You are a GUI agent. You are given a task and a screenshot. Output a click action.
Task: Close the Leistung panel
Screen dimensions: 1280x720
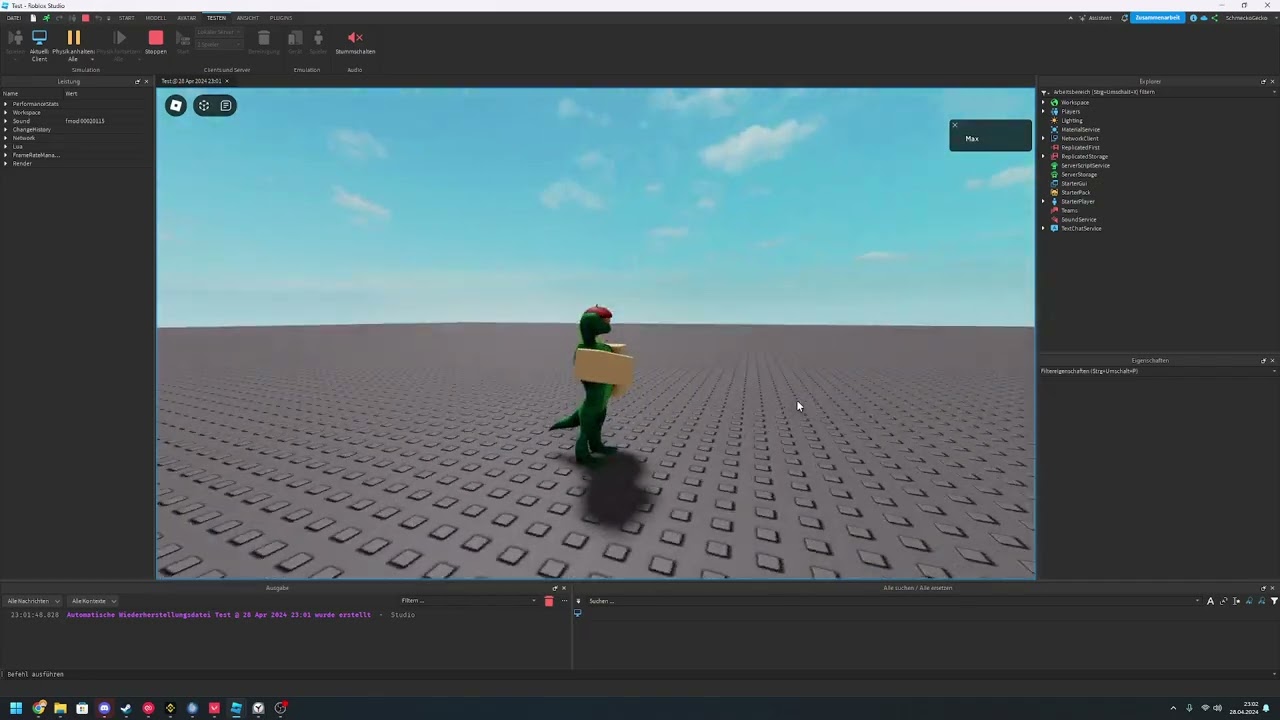[146, 82]
